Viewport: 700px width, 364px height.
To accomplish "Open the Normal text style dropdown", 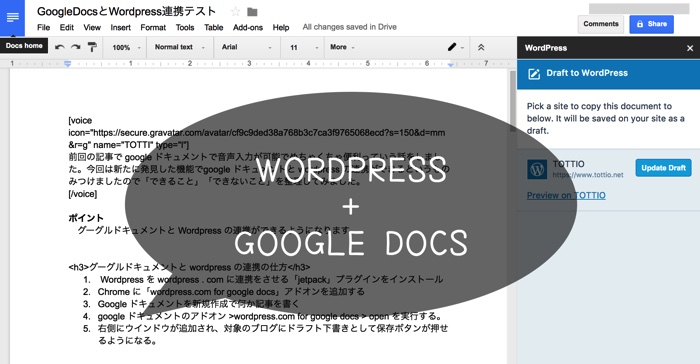I will point(179,47).
